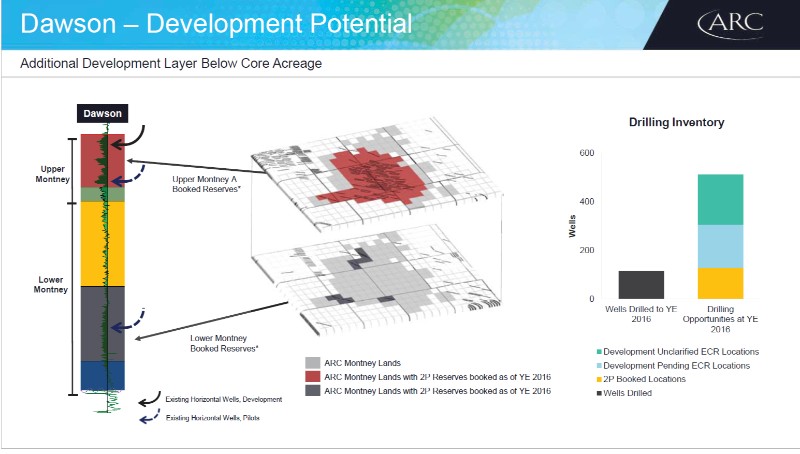Select 'Lower Montney Booked Reserves*' text
This screenshot has height=454, width=800.
(x=224, y=343)
